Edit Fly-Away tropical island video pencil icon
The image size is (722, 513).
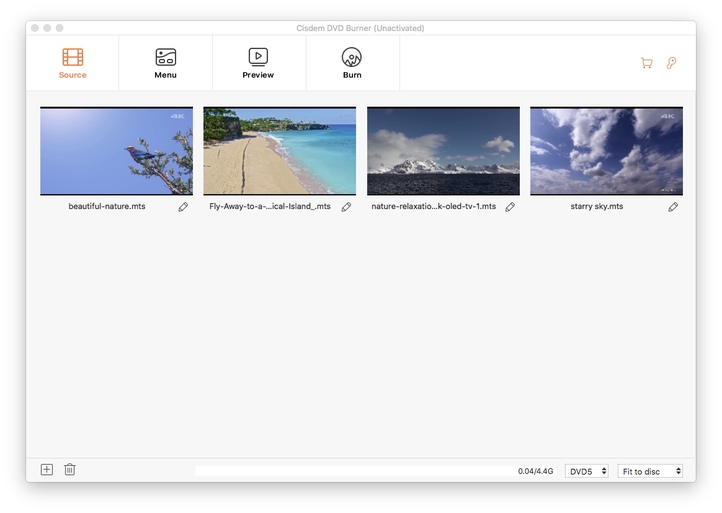point(346,207)
